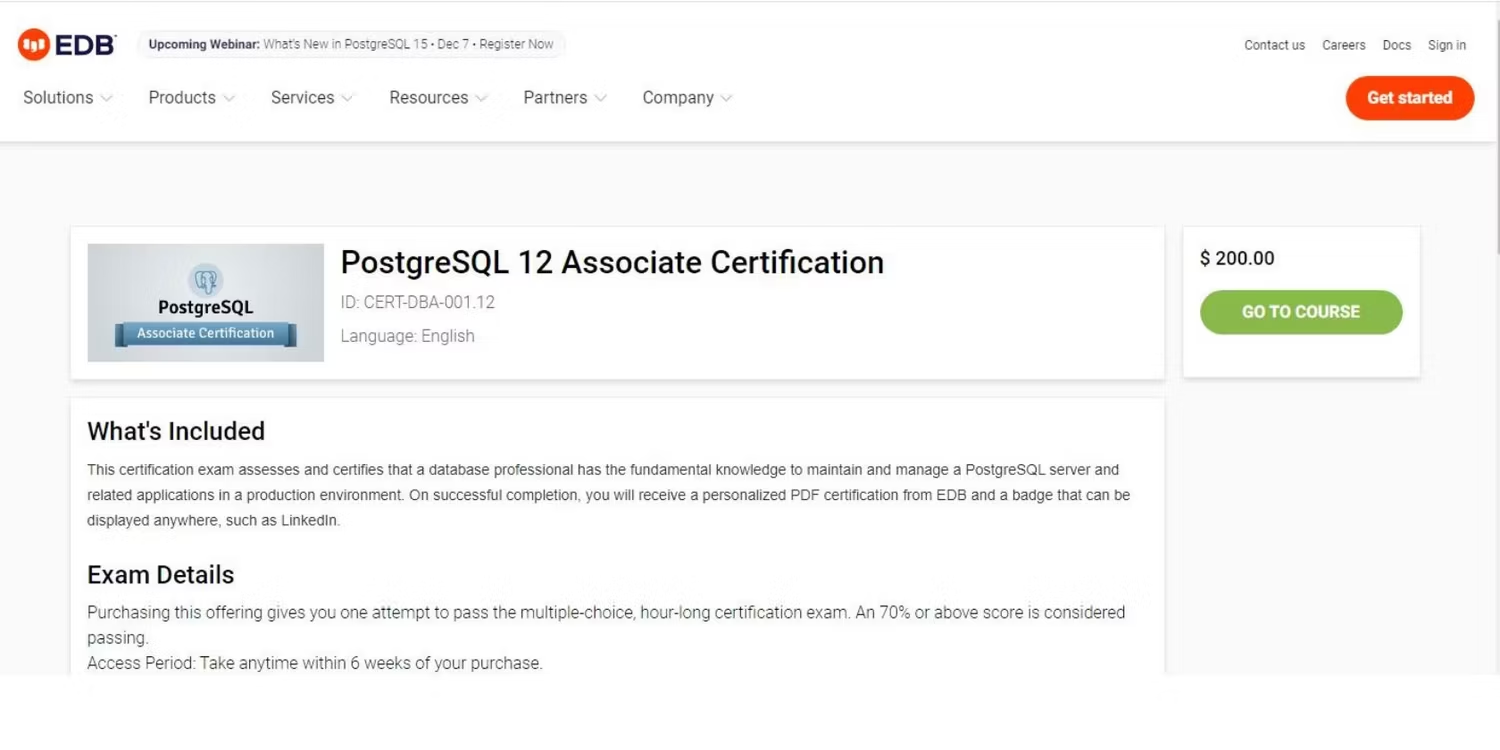Click the $ 200.00 price
This screenshot has width=1500, height=750.
[x=1237, y=258]
